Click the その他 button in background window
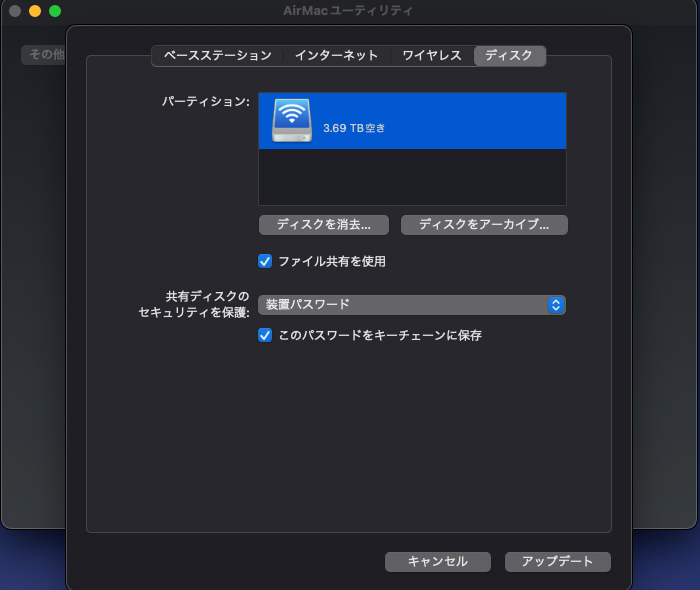The width and height of the screenshot is (700, 590). [x=44, y=54]
